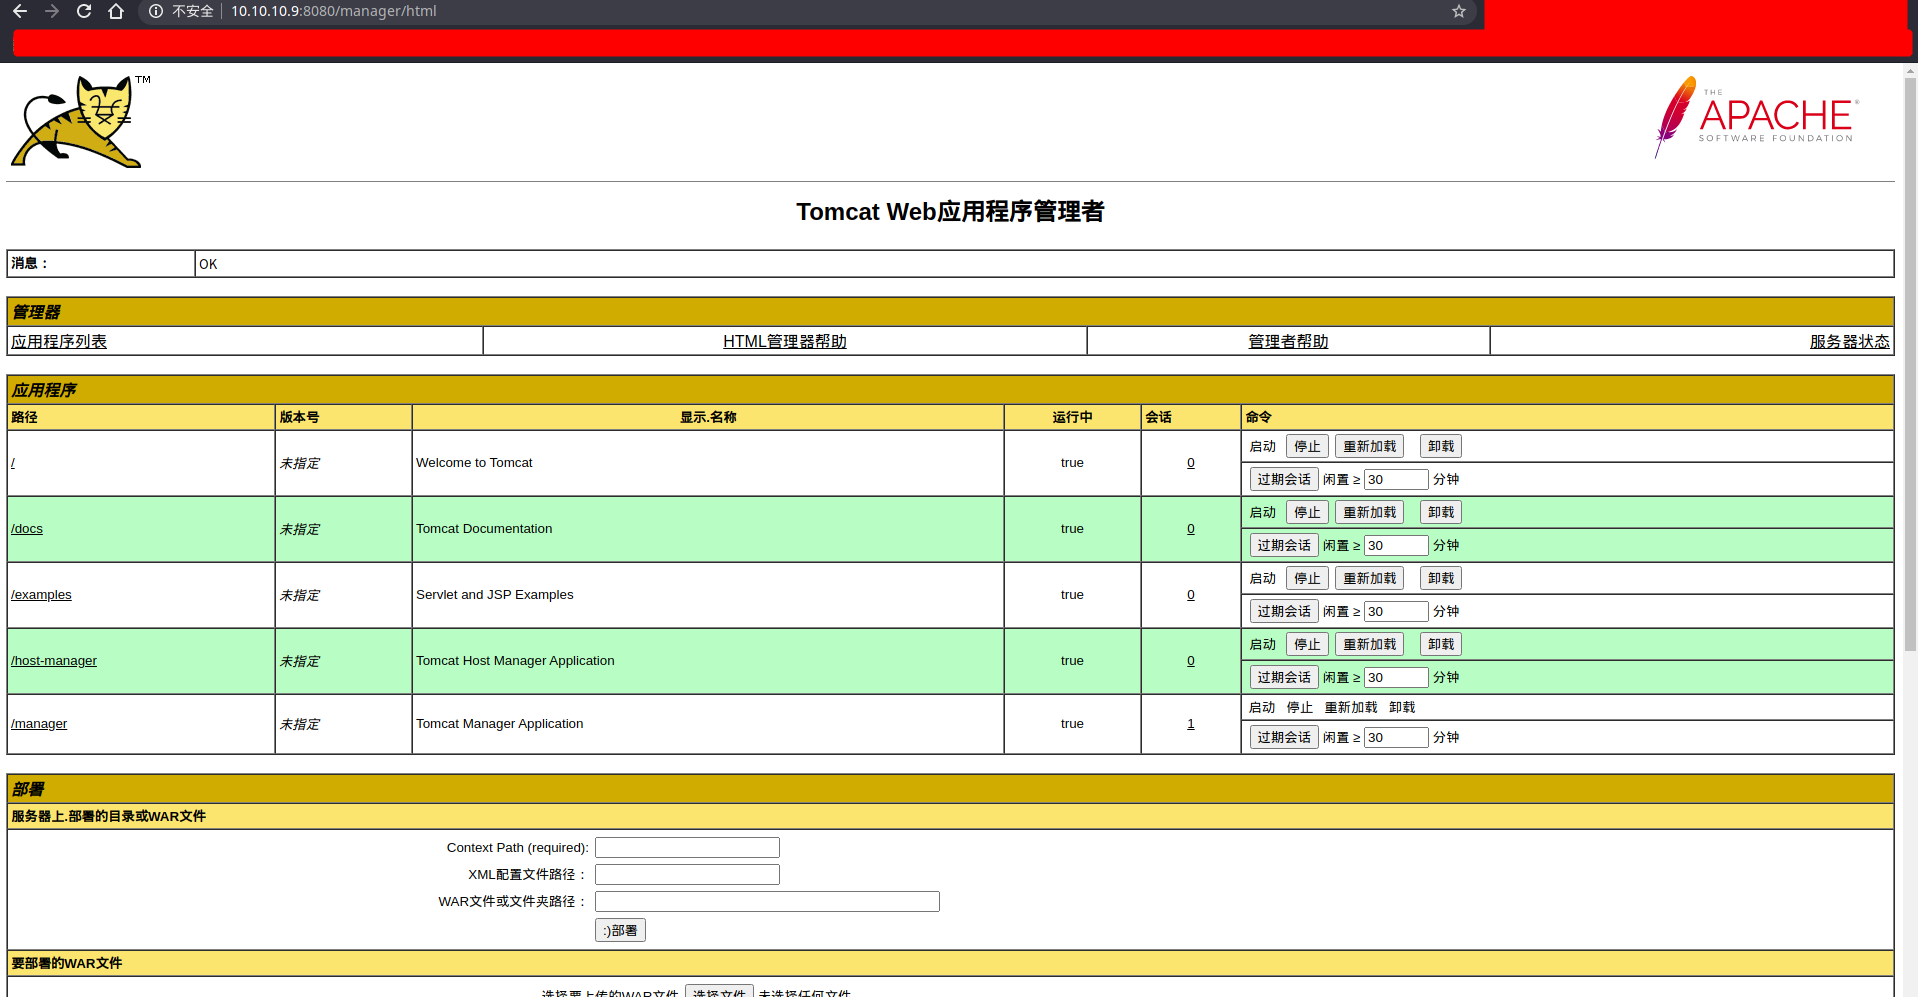Open 服务器状态 link
Viewport: 1918px width, 997px height.
pos(1849,341)
